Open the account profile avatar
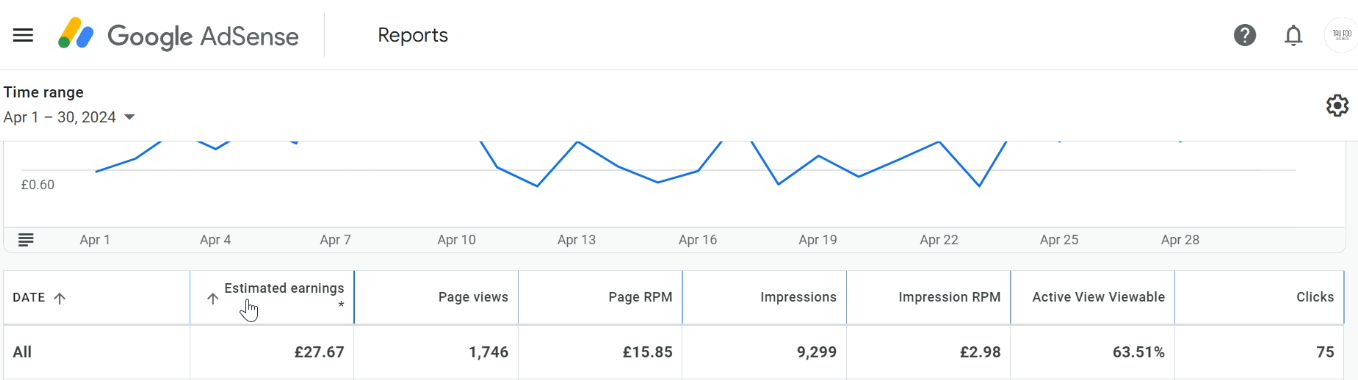 tap(1340, 35)
